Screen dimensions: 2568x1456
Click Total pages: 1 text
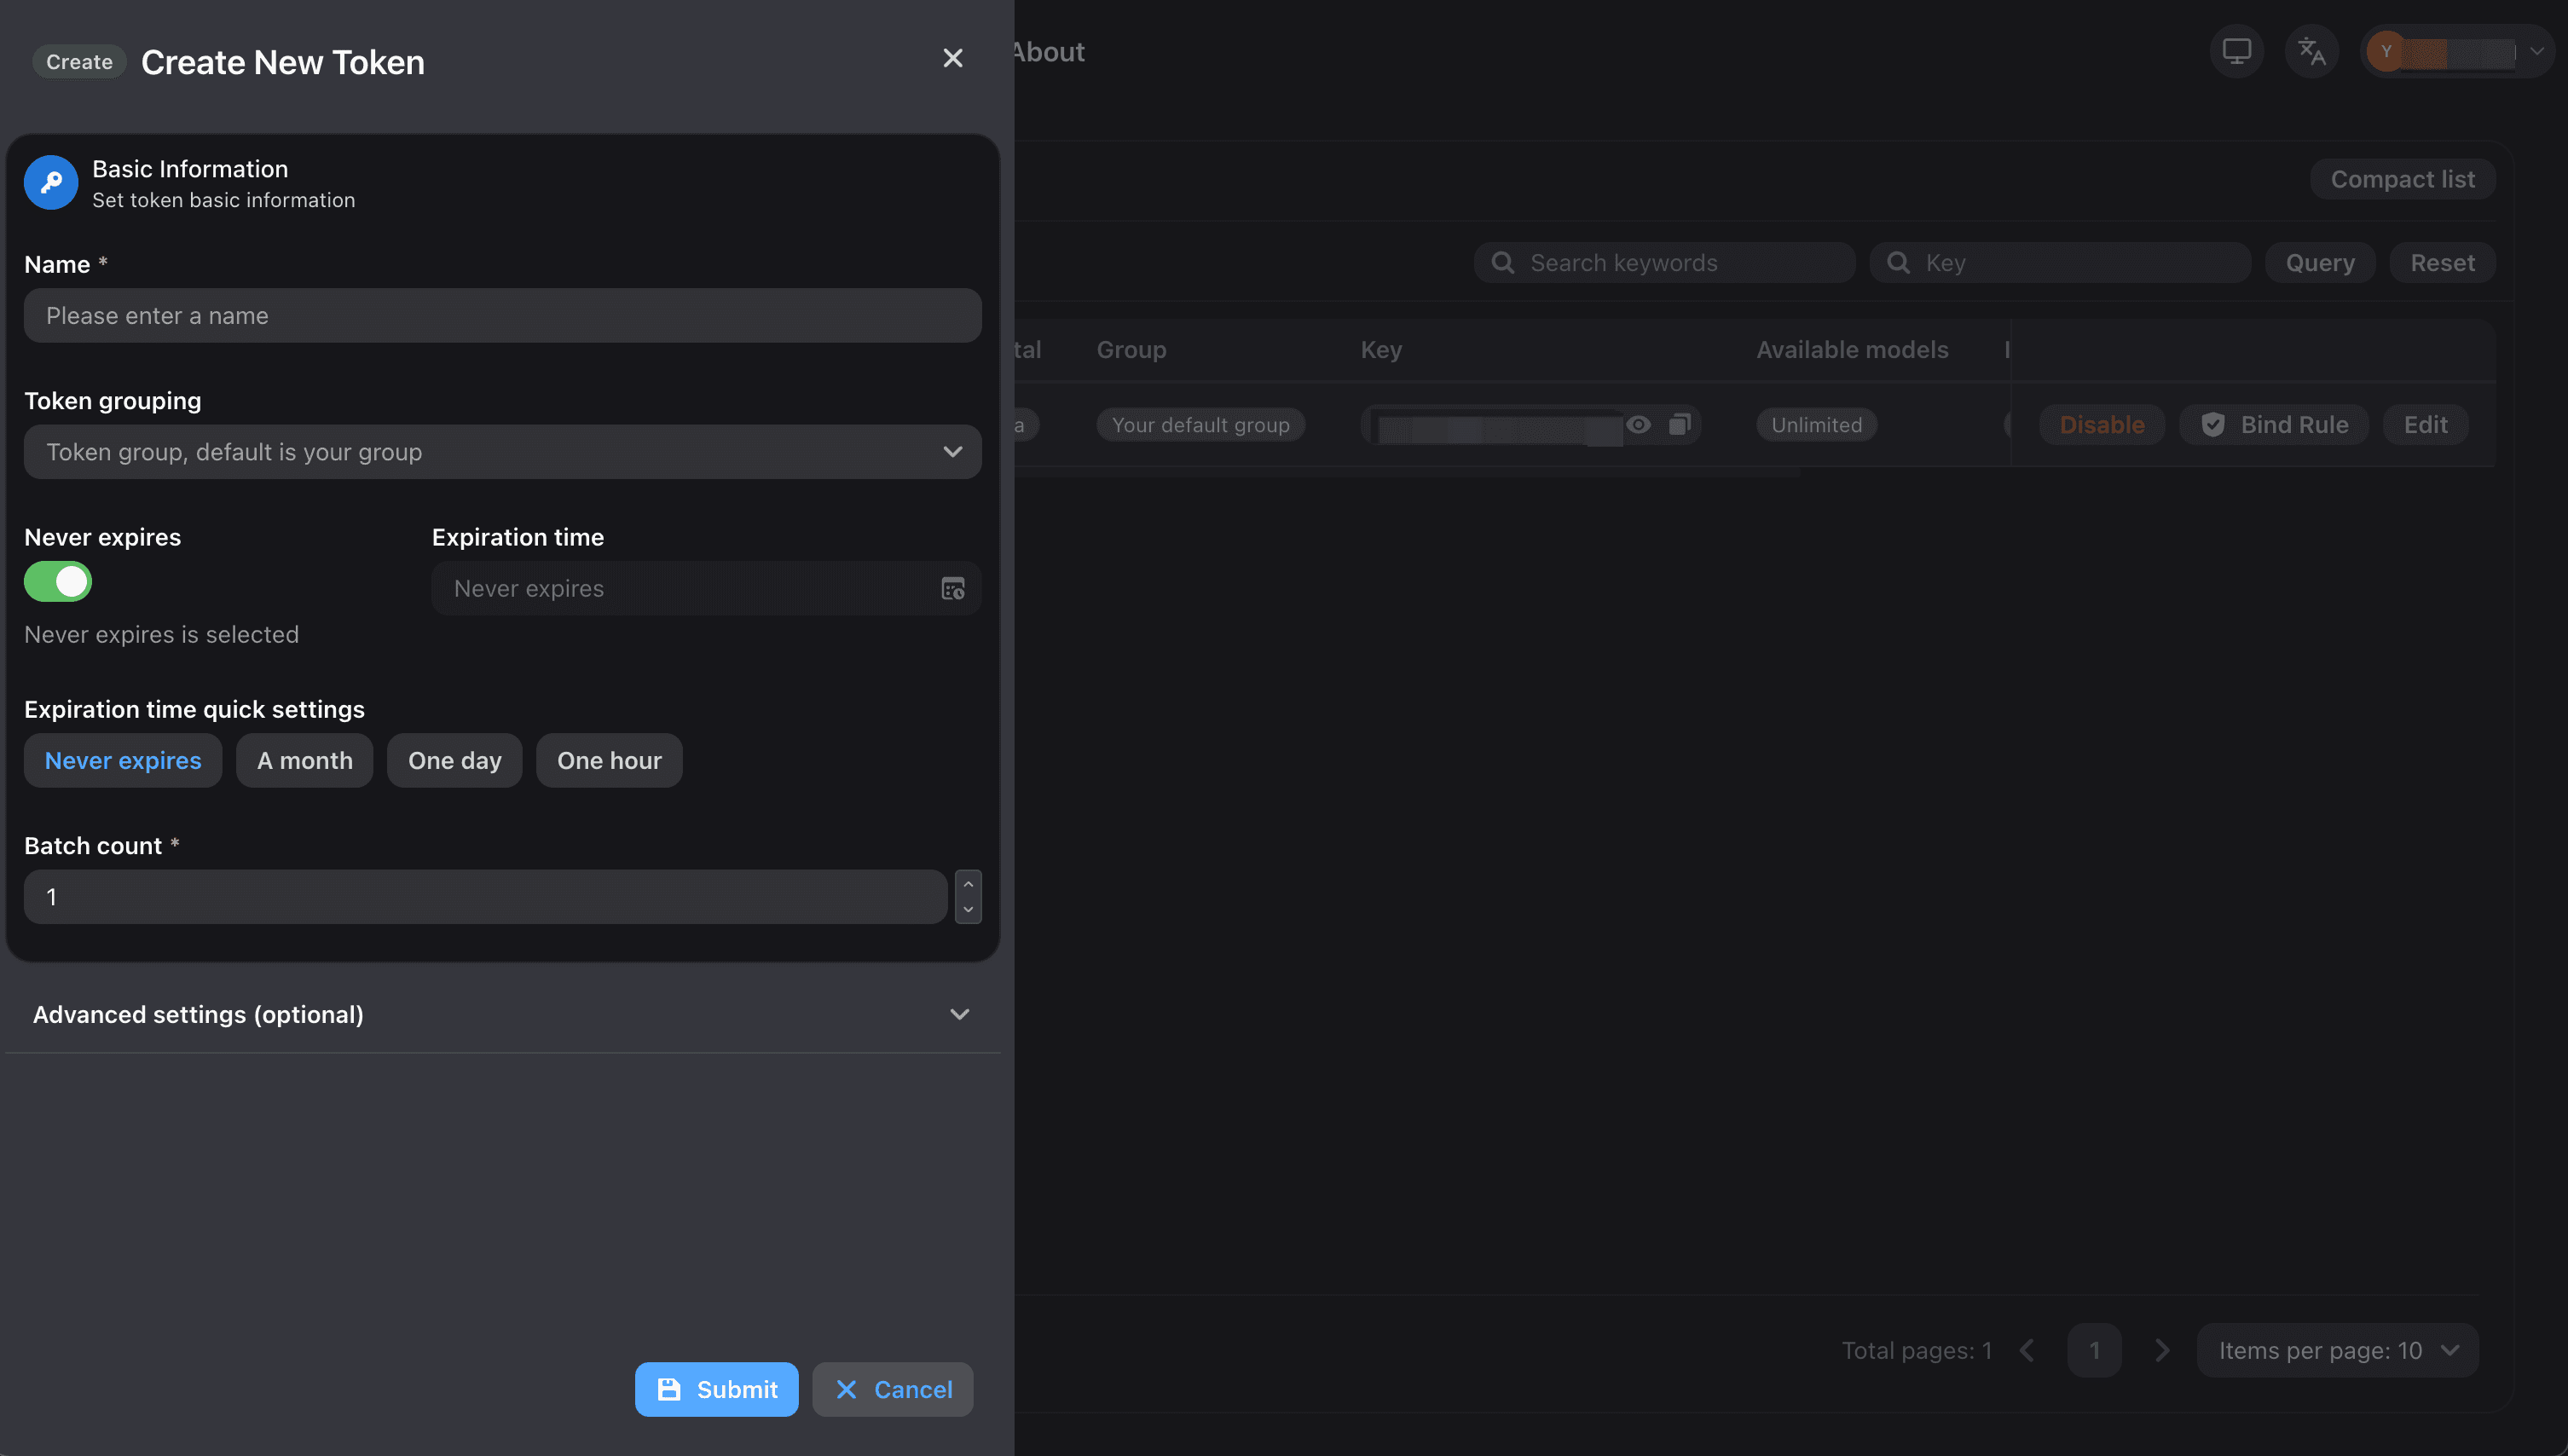point(1916,1351)
